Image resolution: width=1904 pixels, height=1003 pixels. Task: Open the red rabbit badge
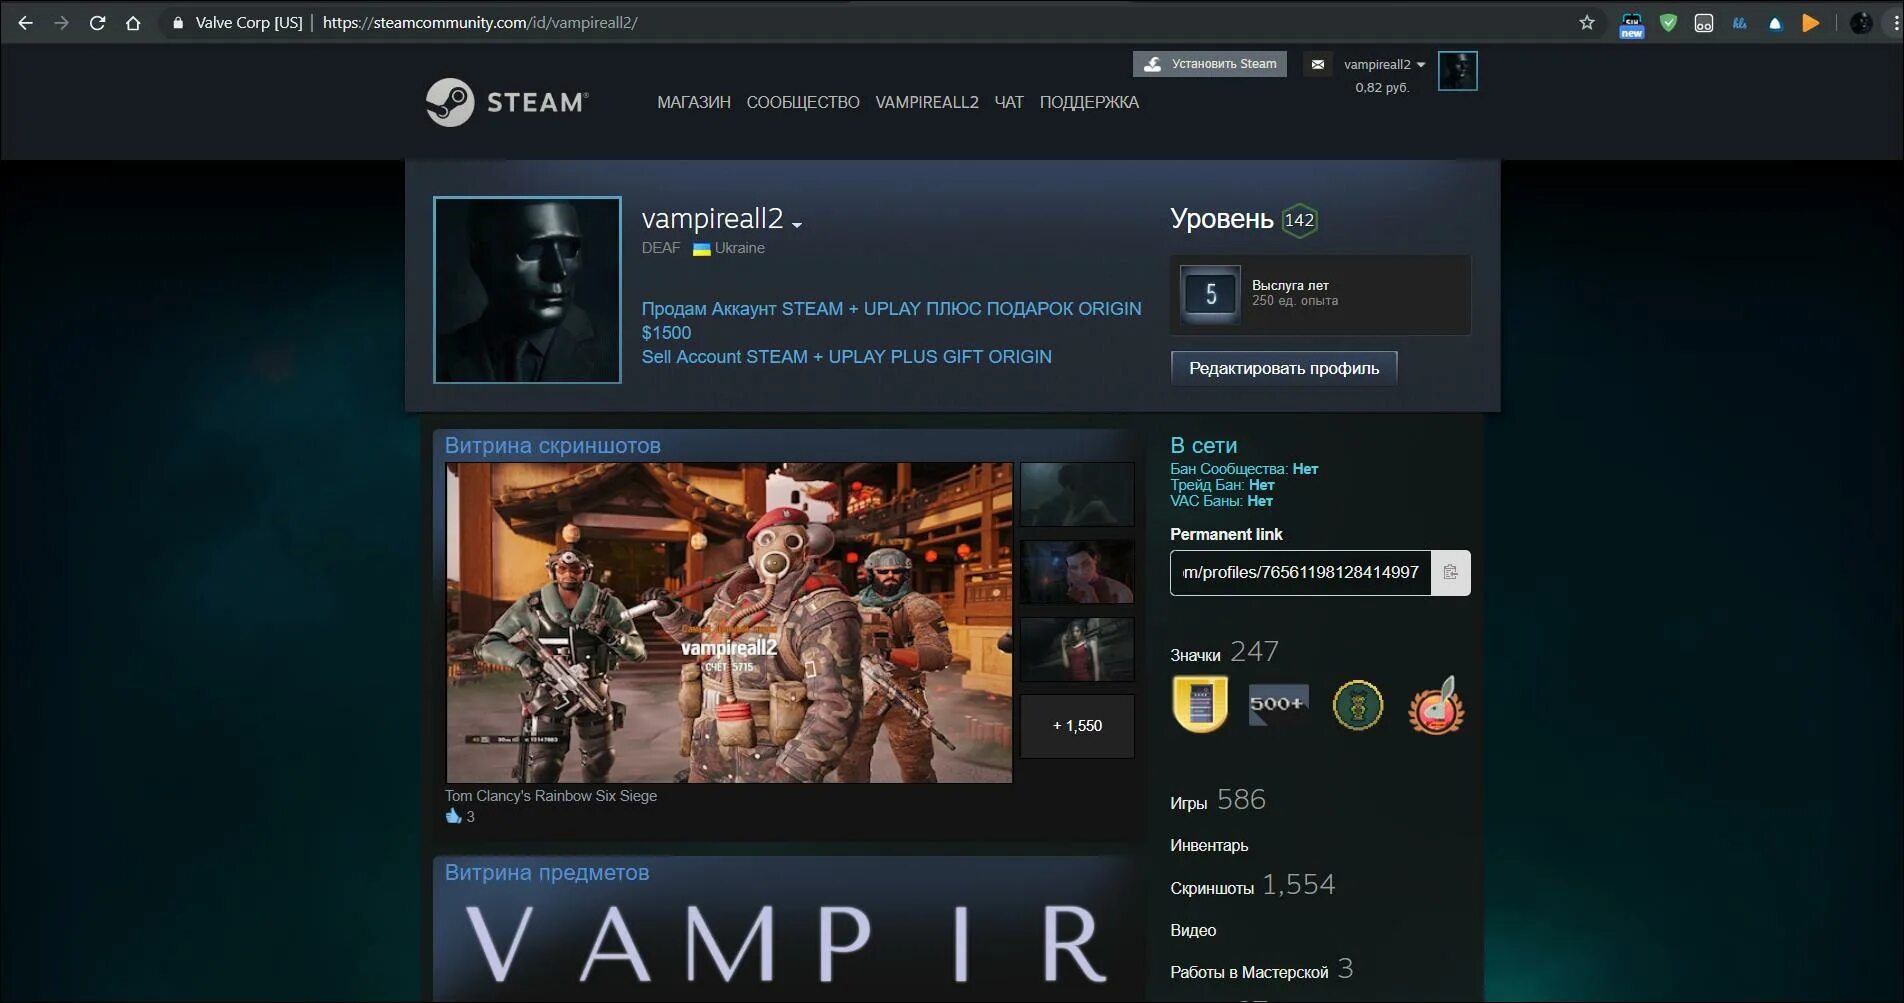(x=1436, y=705)
